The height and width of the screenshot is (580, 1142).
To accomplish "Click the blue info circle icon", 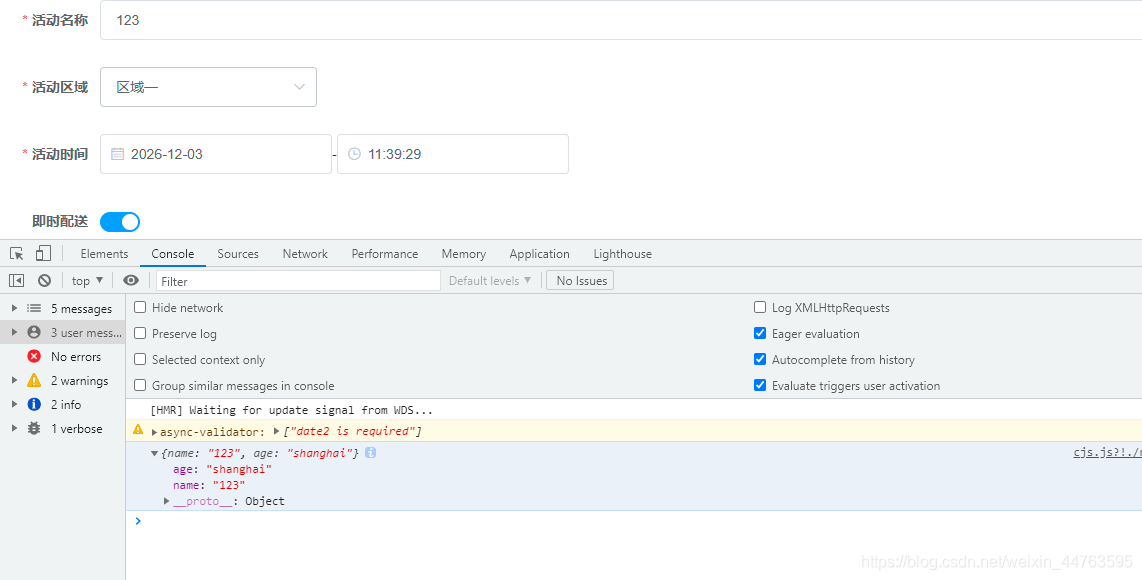I will coord(34,404).
